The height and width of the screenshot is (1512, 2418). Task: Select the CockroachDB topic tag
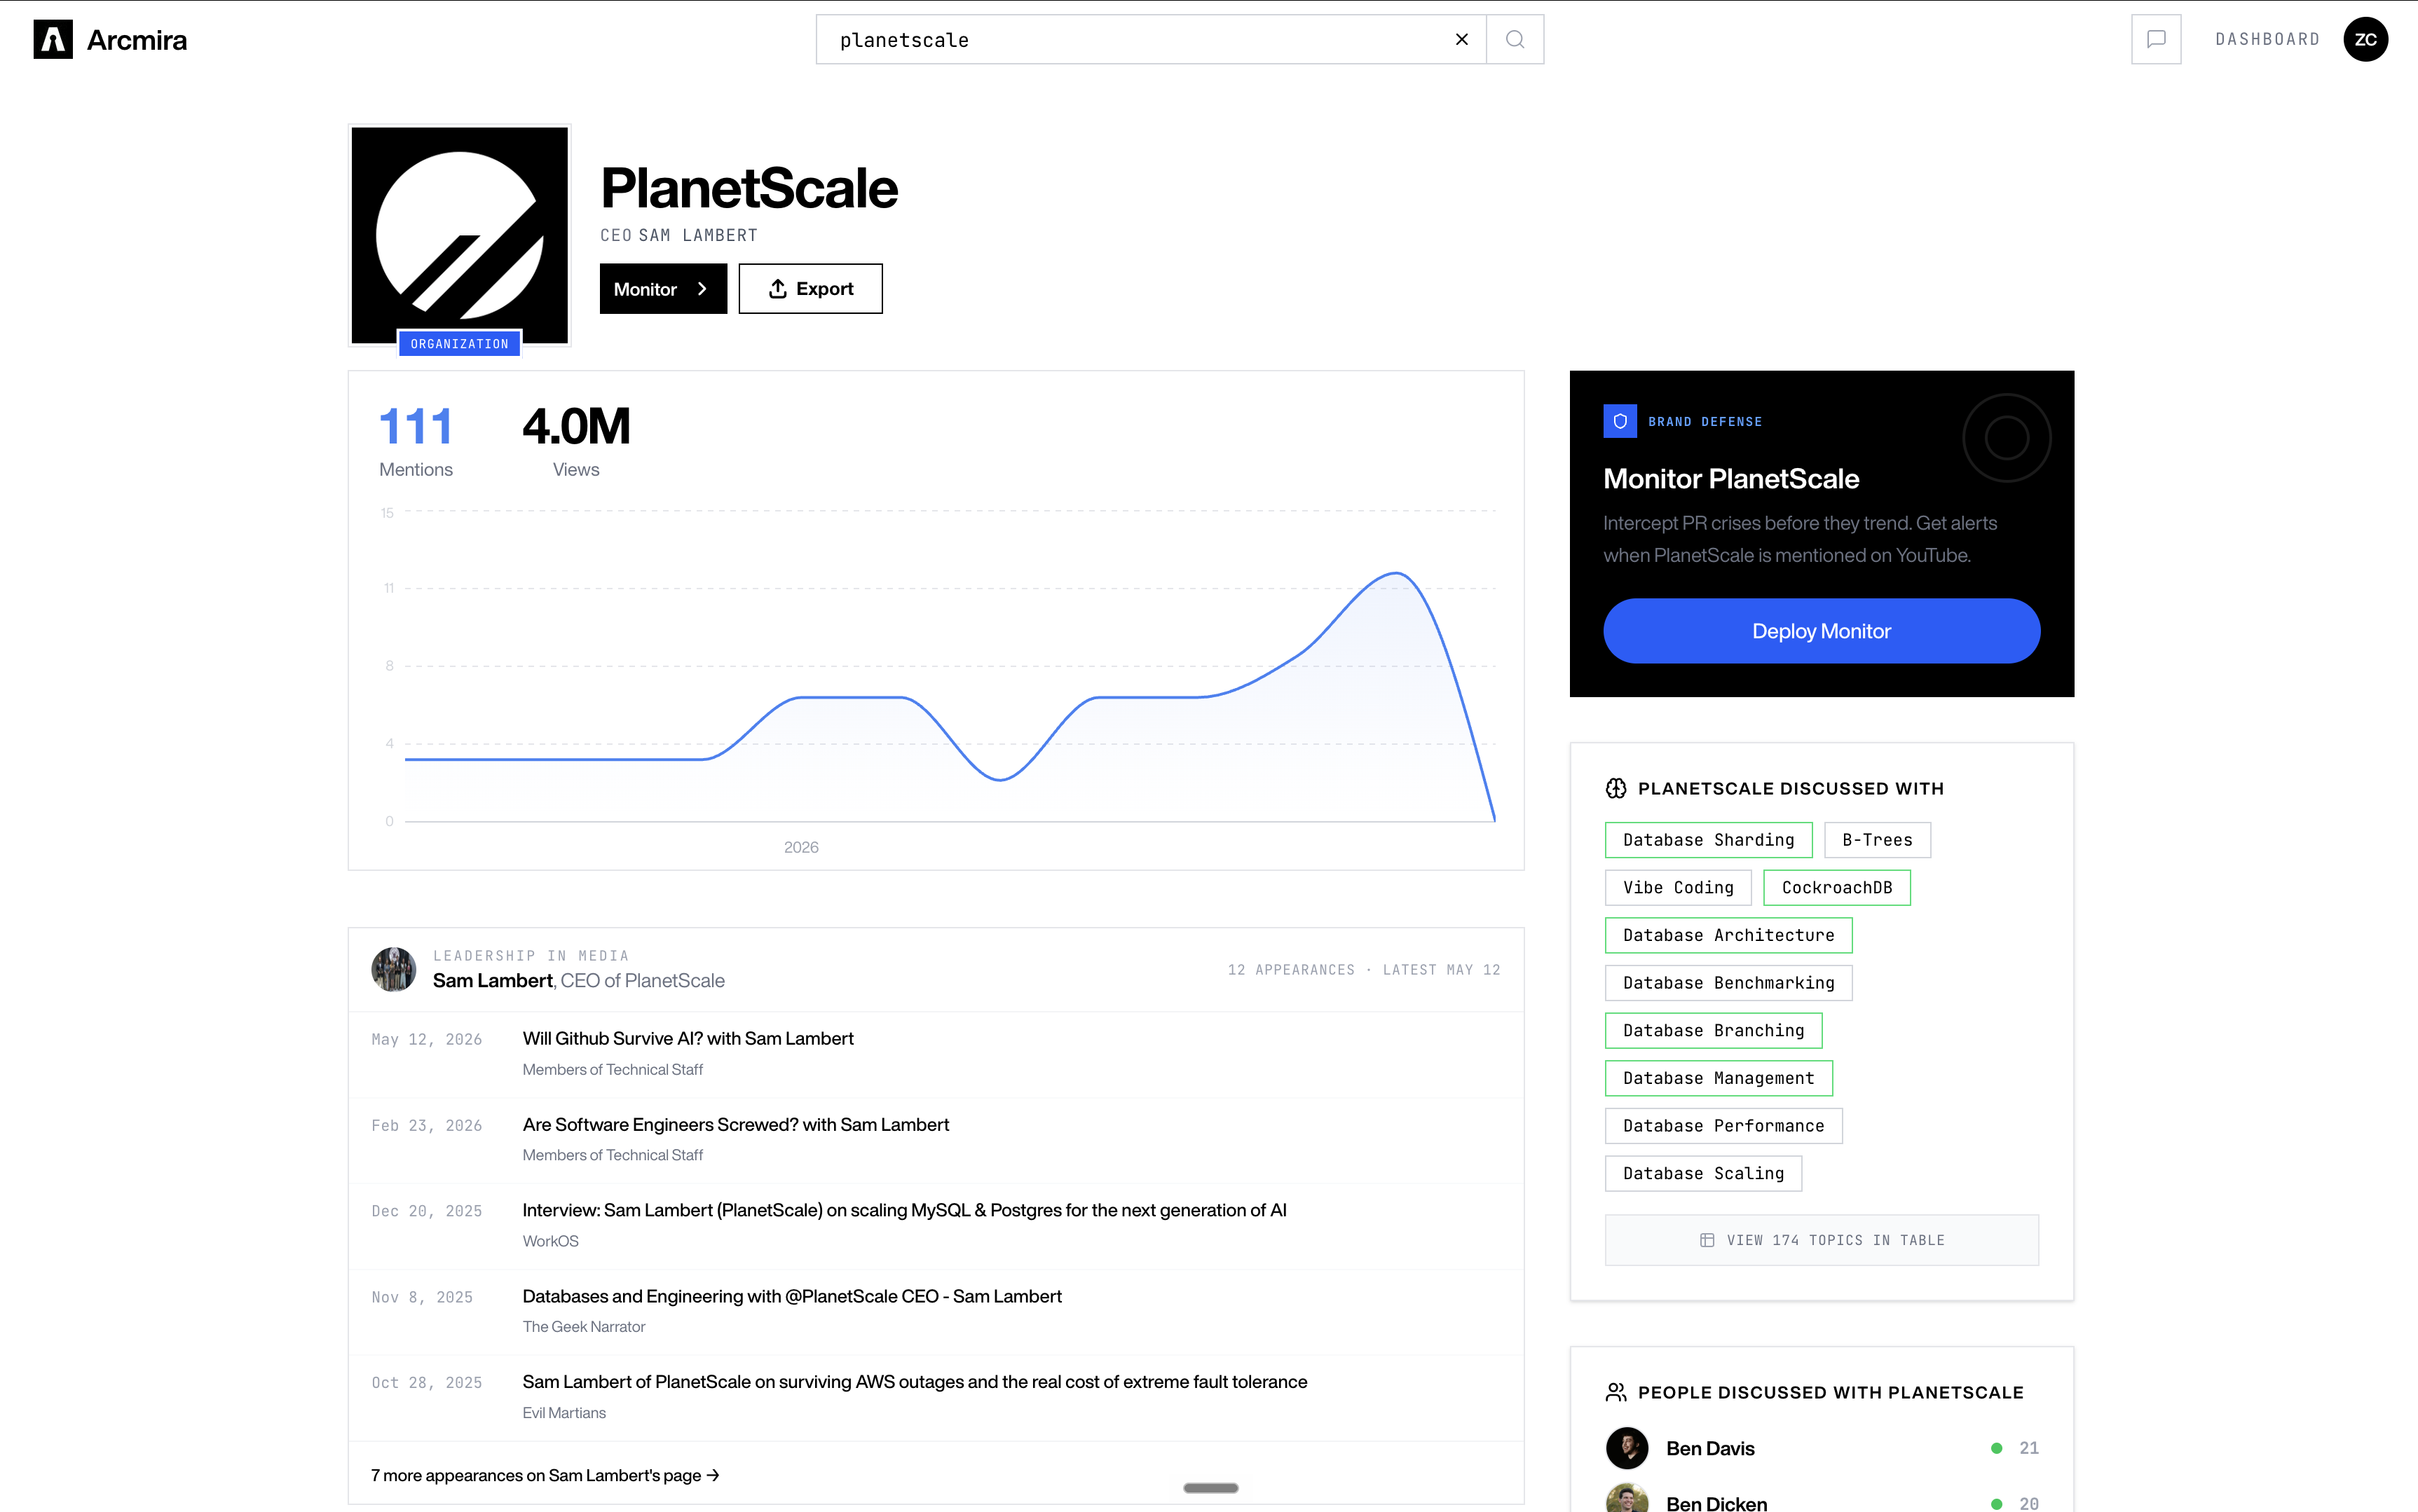pos(1836,888)
